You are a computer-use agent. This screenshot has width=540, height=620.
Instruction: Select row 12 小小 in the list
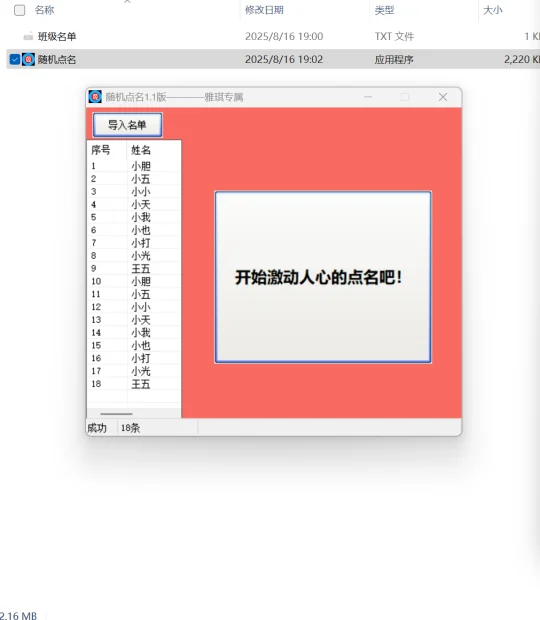point(134,307)
